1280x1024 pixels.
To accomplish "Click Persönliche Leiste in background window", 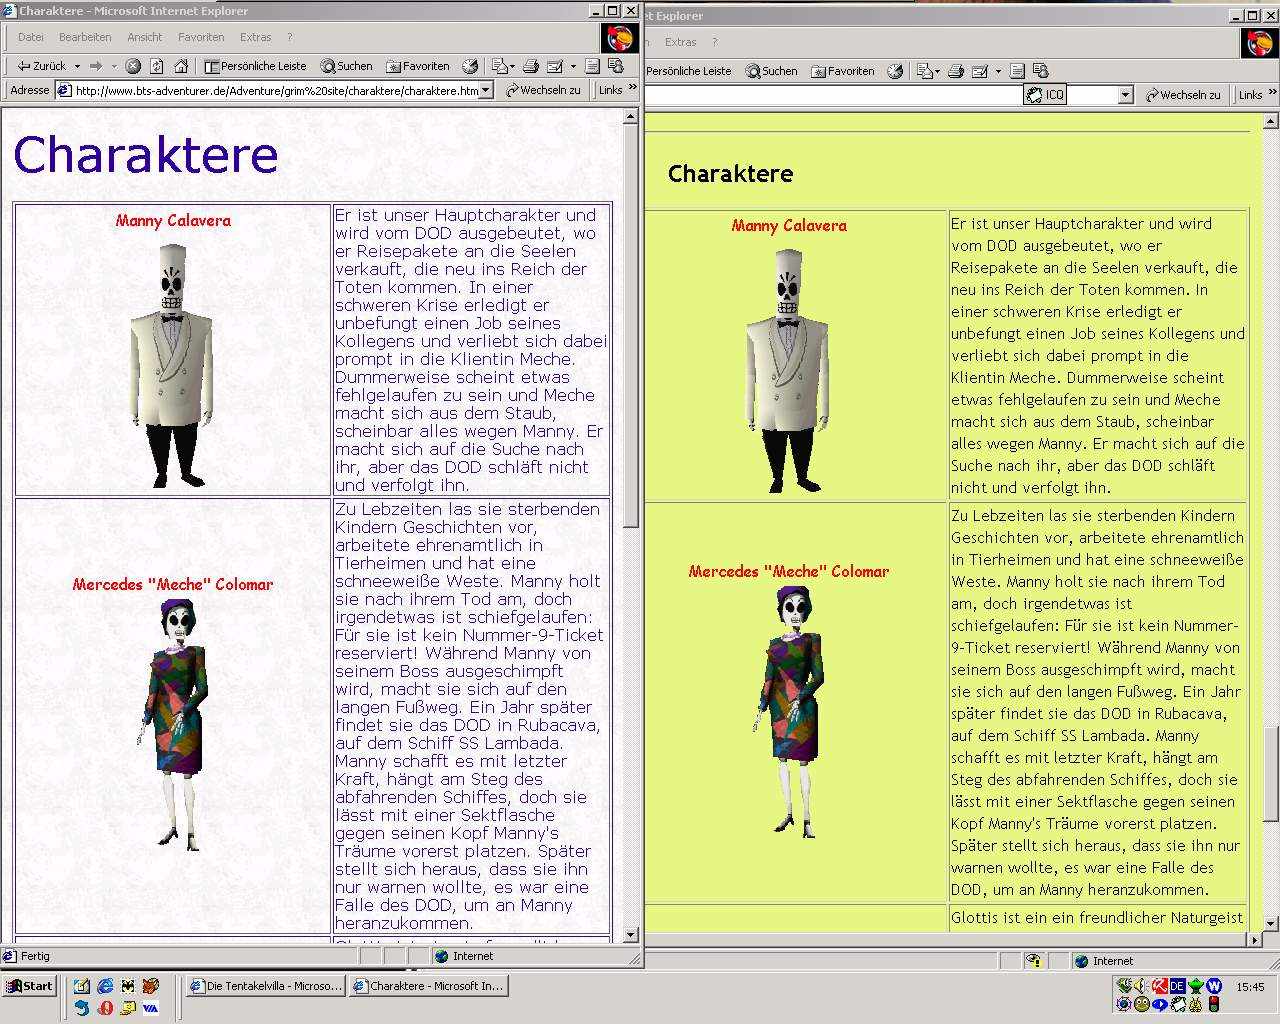I will 688,71.
